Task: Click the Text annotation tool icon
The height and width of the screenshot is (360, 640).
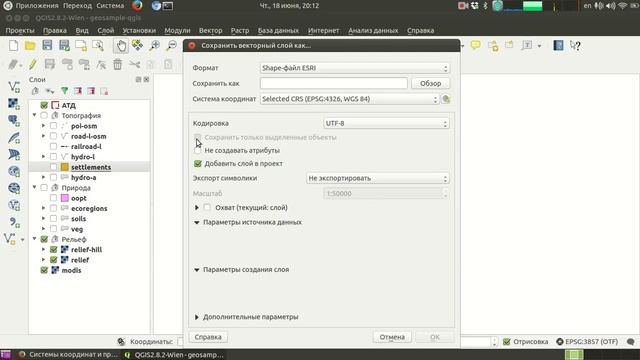Action: pyautogui.click(x=527, y=45)
